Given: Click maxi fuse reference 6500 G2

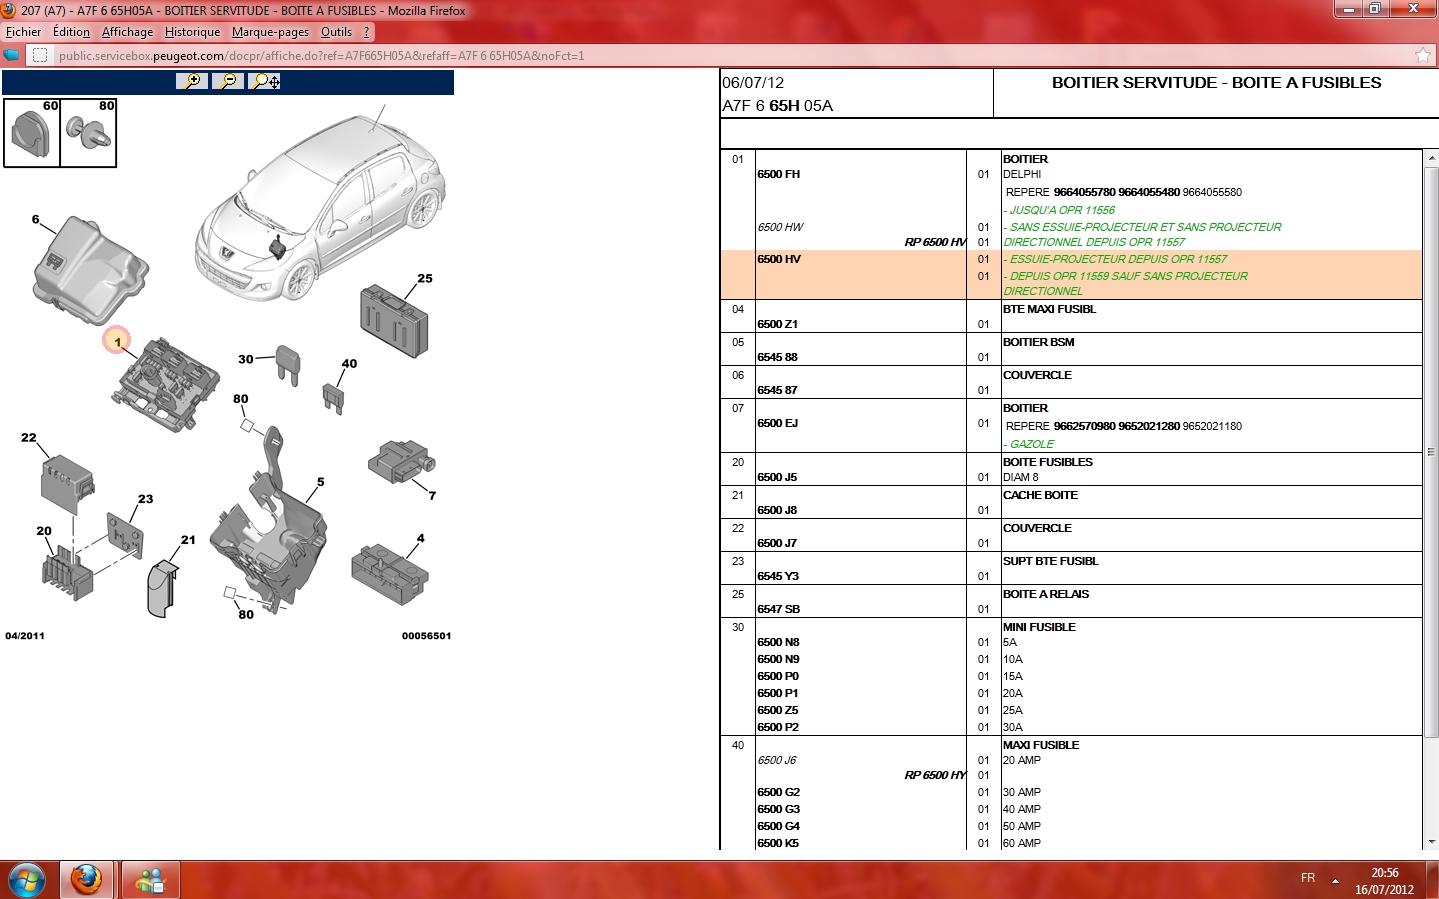Looking at the screenshot, I should 778,792.
